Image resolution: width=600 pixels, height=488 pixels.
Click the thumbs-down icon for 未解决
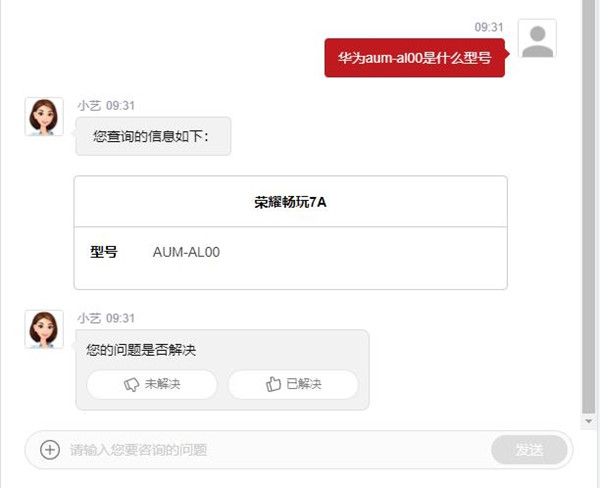[x=131, y=384]
